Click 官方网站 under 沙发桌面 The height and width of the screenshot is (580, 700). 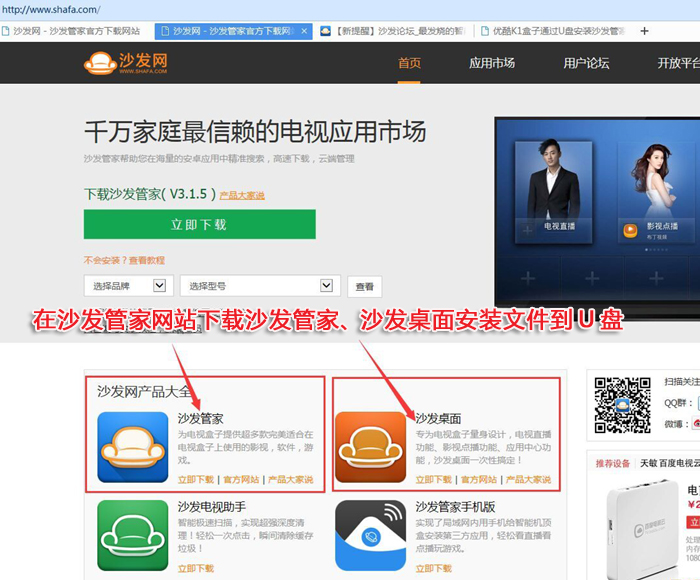coord(479,479)
